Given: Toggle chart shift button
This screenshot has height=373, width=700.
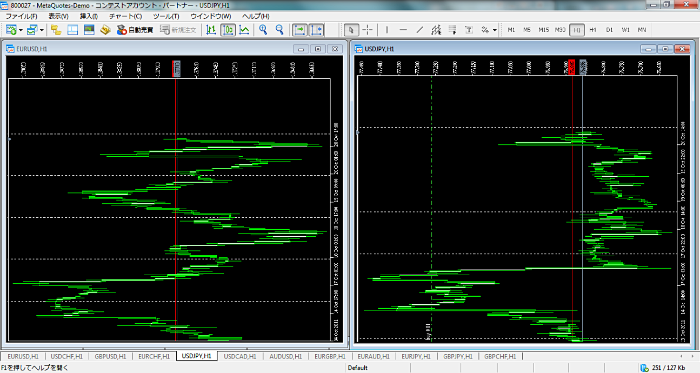Looking at the screenshot, I should 317,30.
